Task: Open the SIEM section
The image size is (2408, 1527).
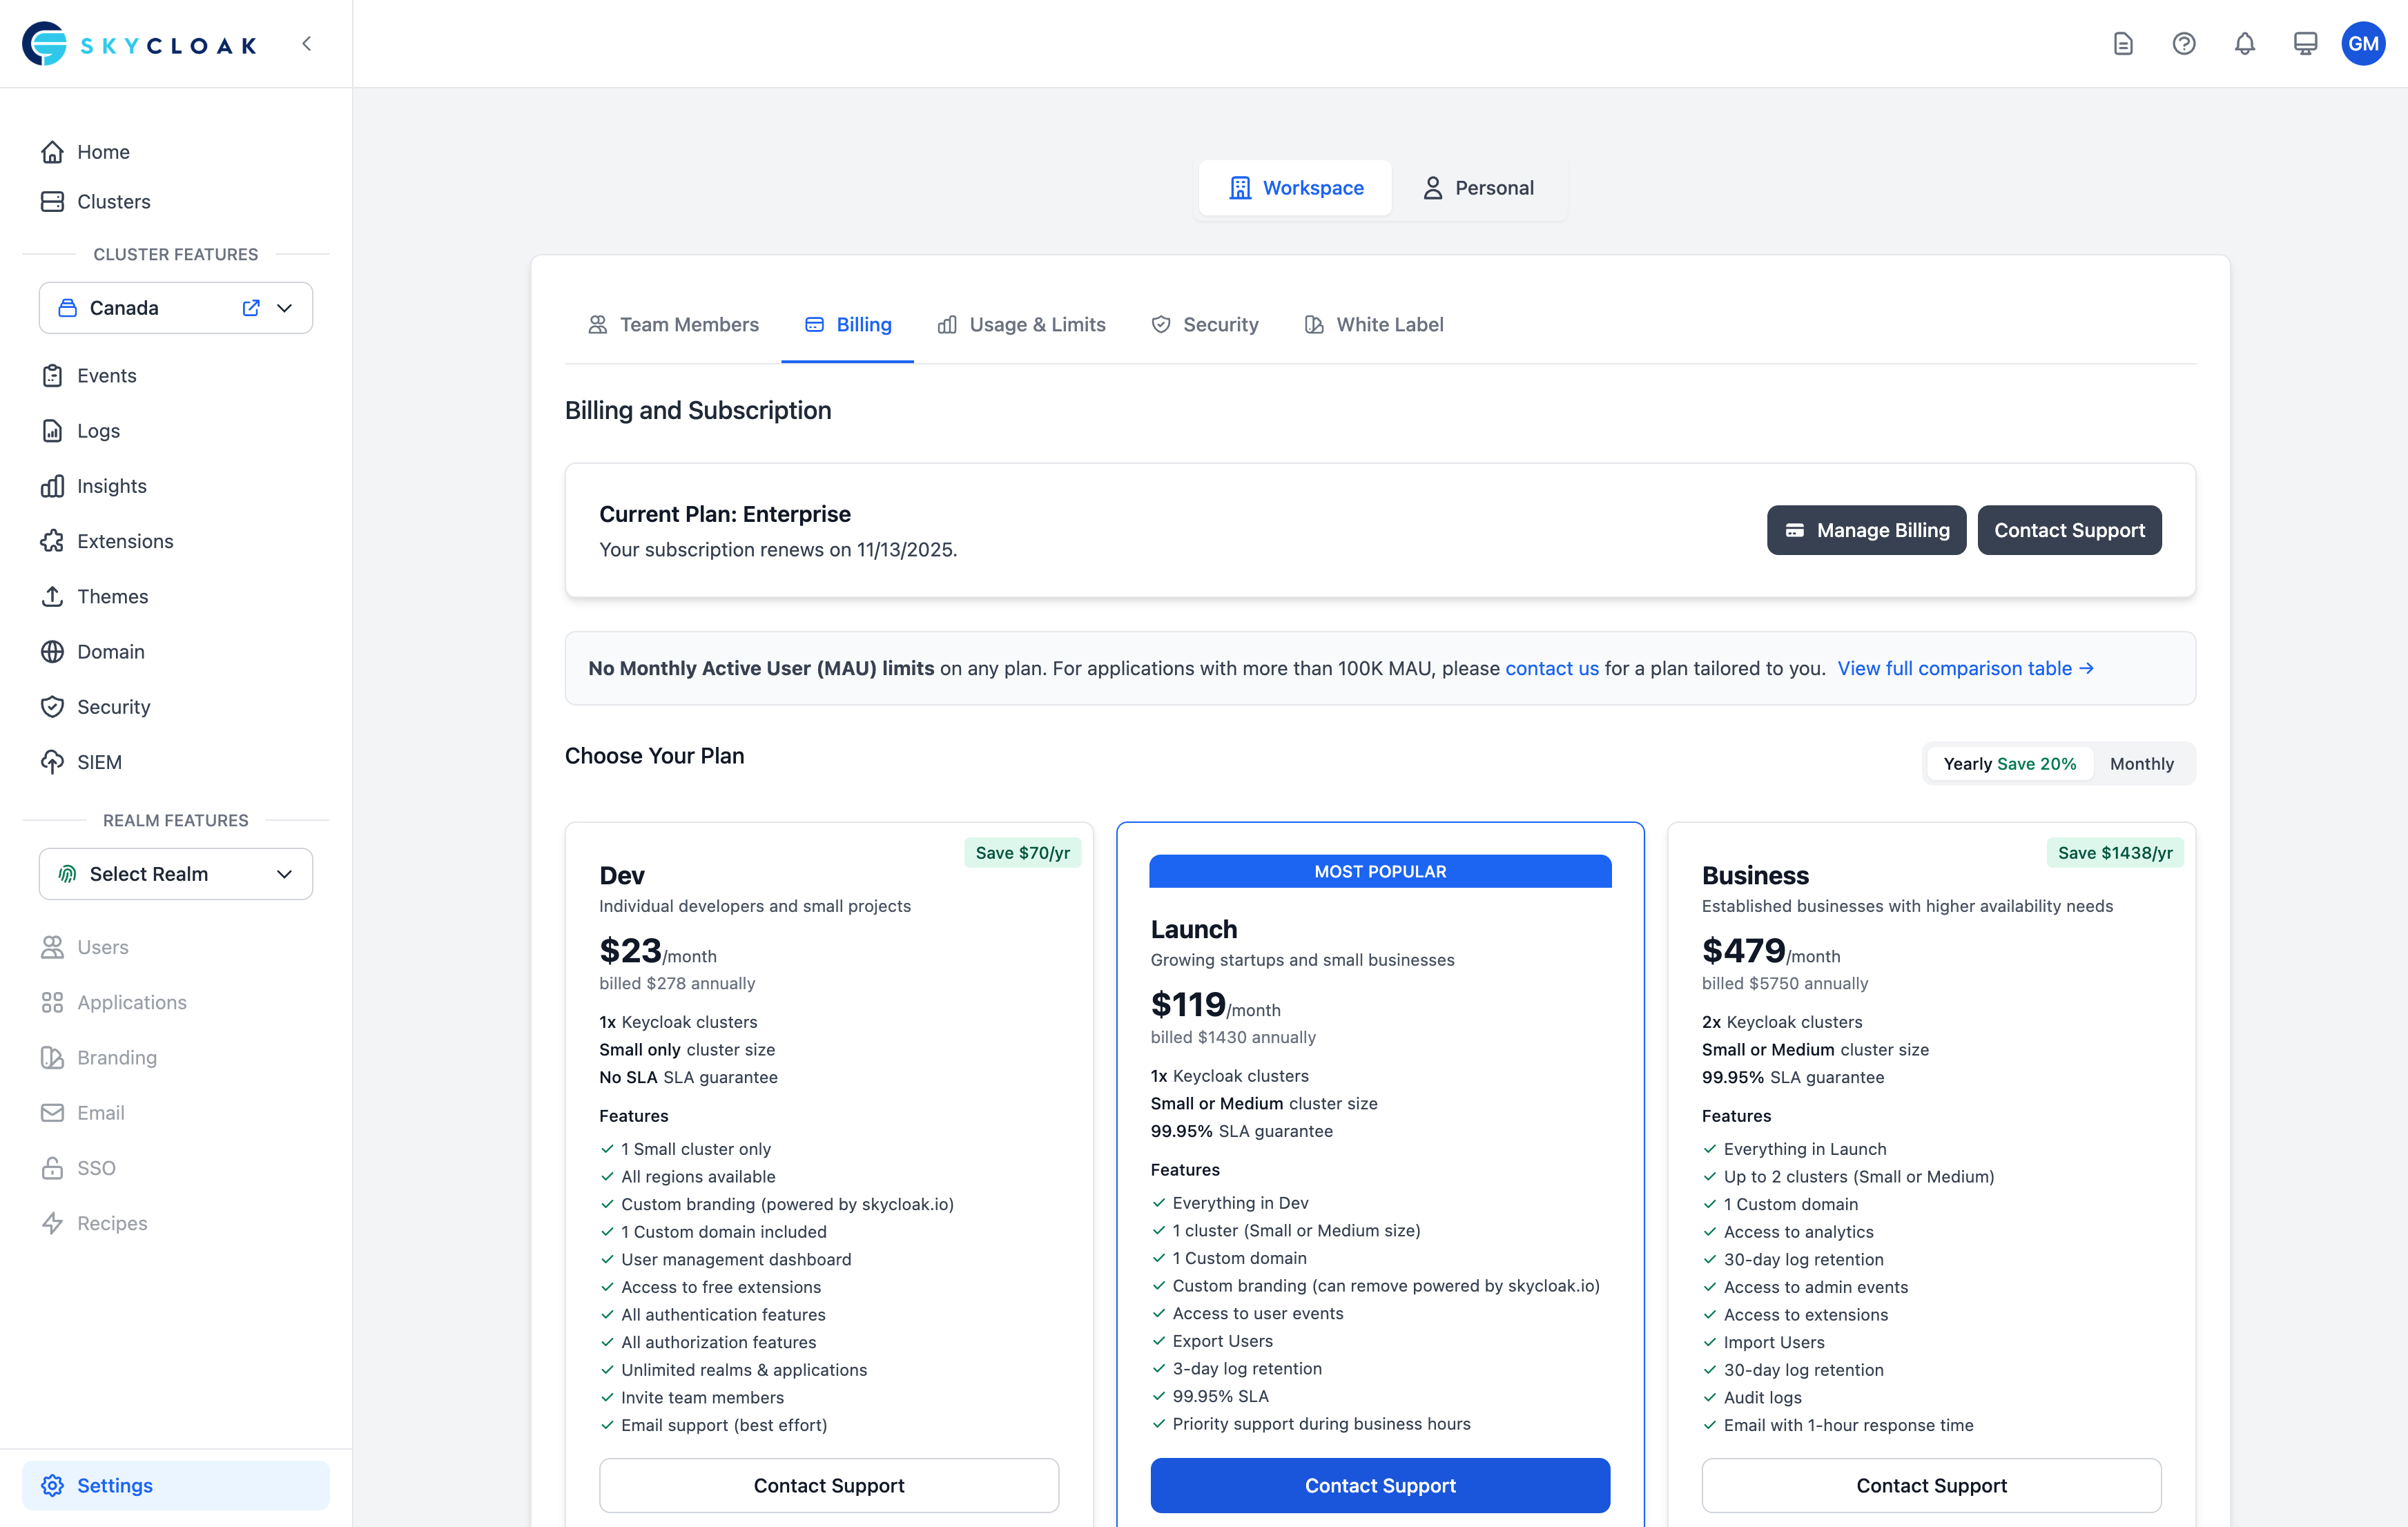Action: 99,762
